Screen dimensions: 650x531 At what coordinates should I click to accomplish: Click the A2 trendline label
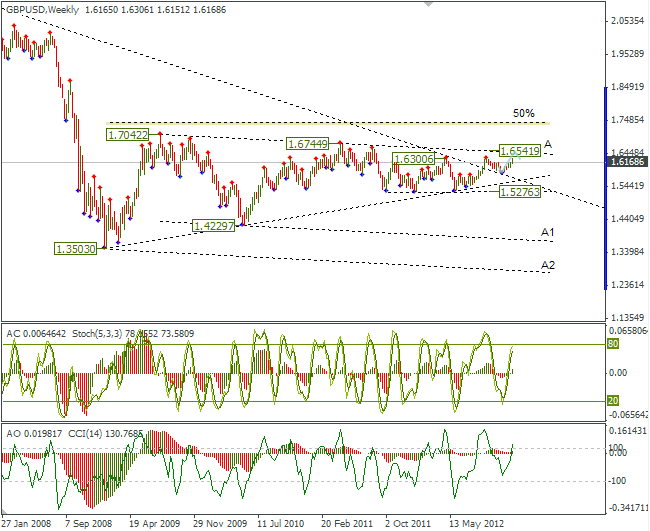click(548, 264)
